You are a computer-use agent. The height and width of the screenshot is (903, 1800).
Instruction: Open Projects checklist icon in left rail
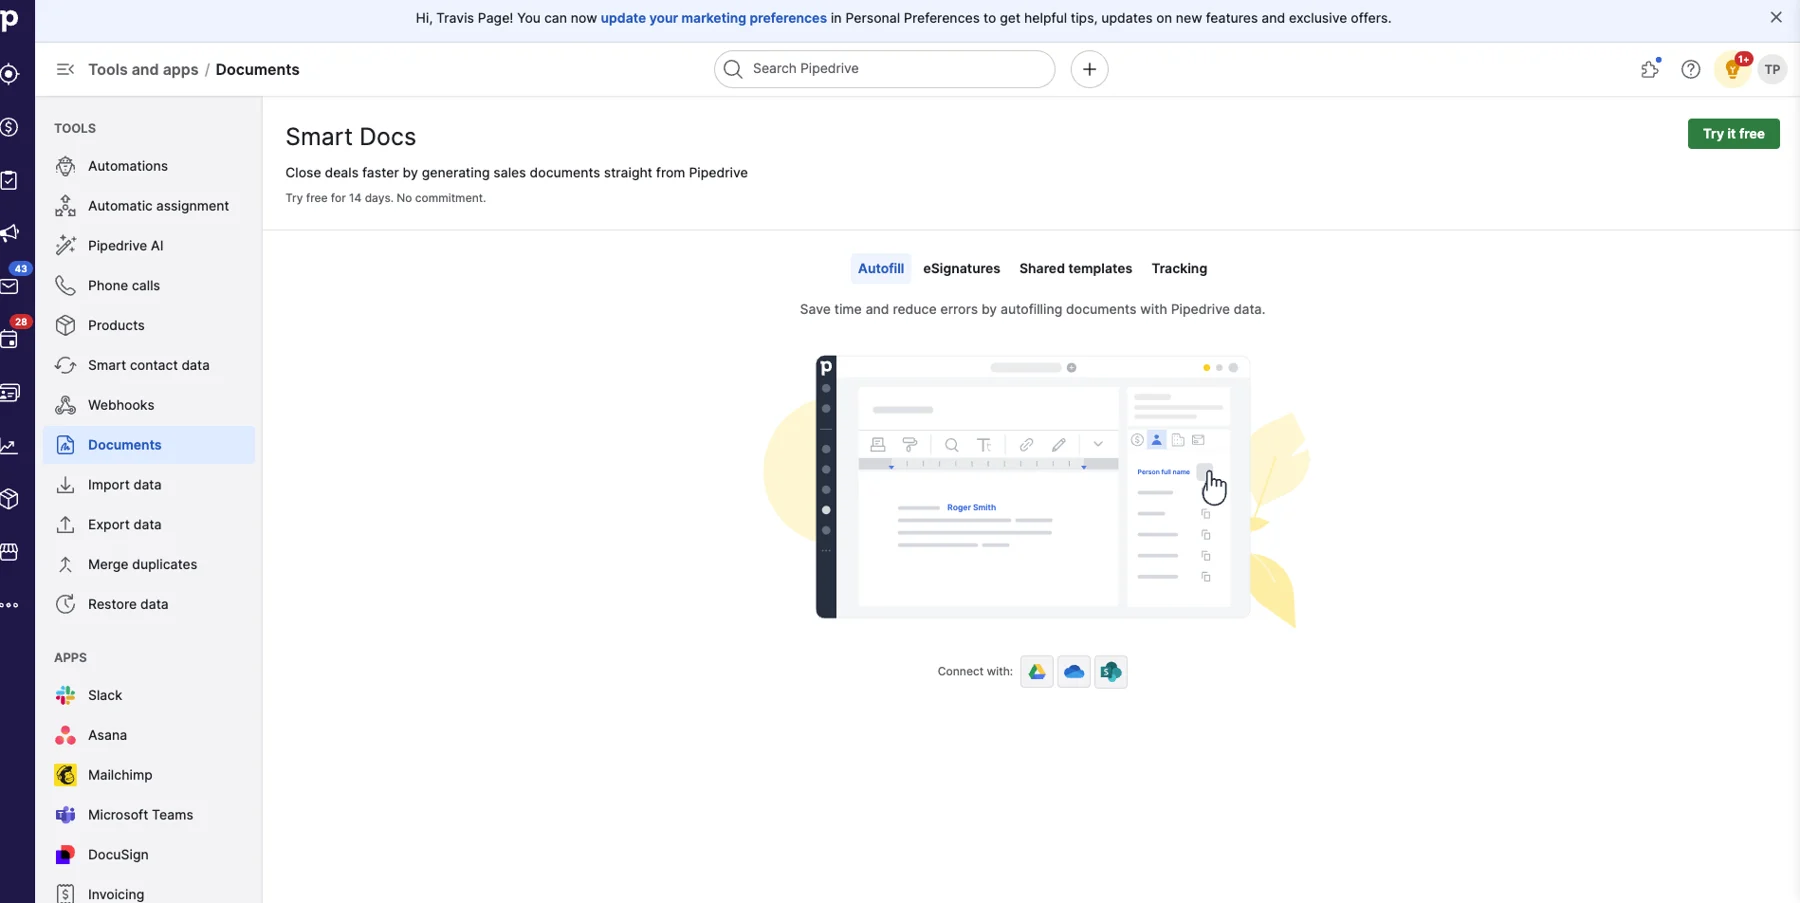[x=9, y=180]
